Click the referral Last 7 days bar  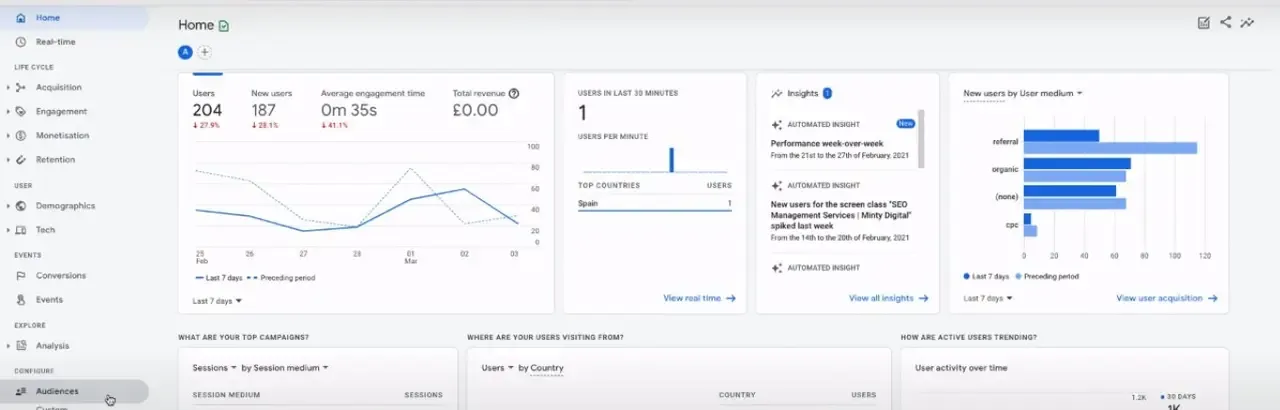(x=1061, y=136)
